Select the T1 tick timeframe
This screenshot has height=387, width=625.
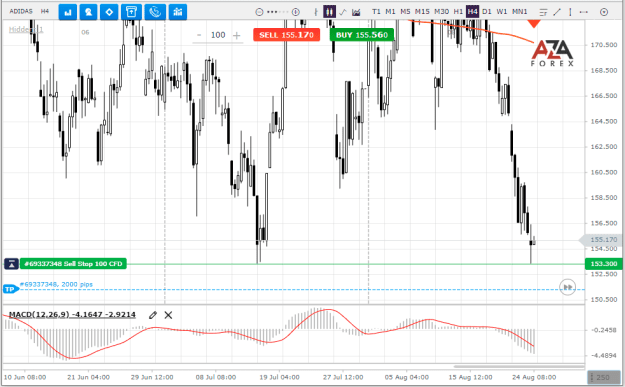[376, 12]
